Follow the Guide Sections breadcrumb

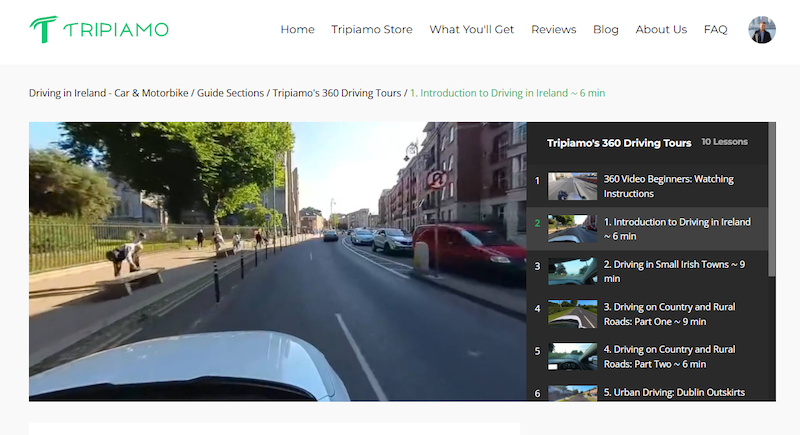231,93
